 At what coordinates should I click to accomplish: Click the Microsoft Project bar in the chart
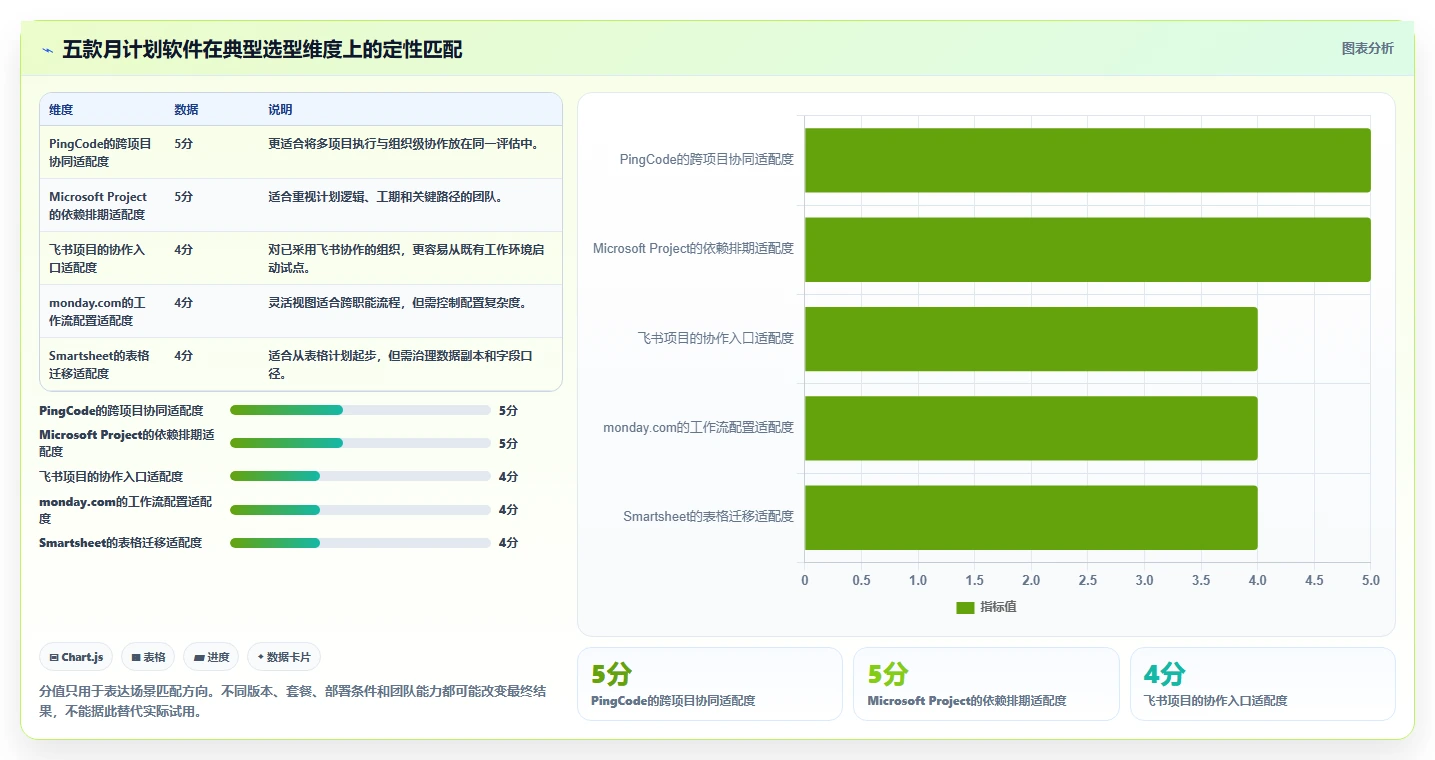[x=1087, y=249]
